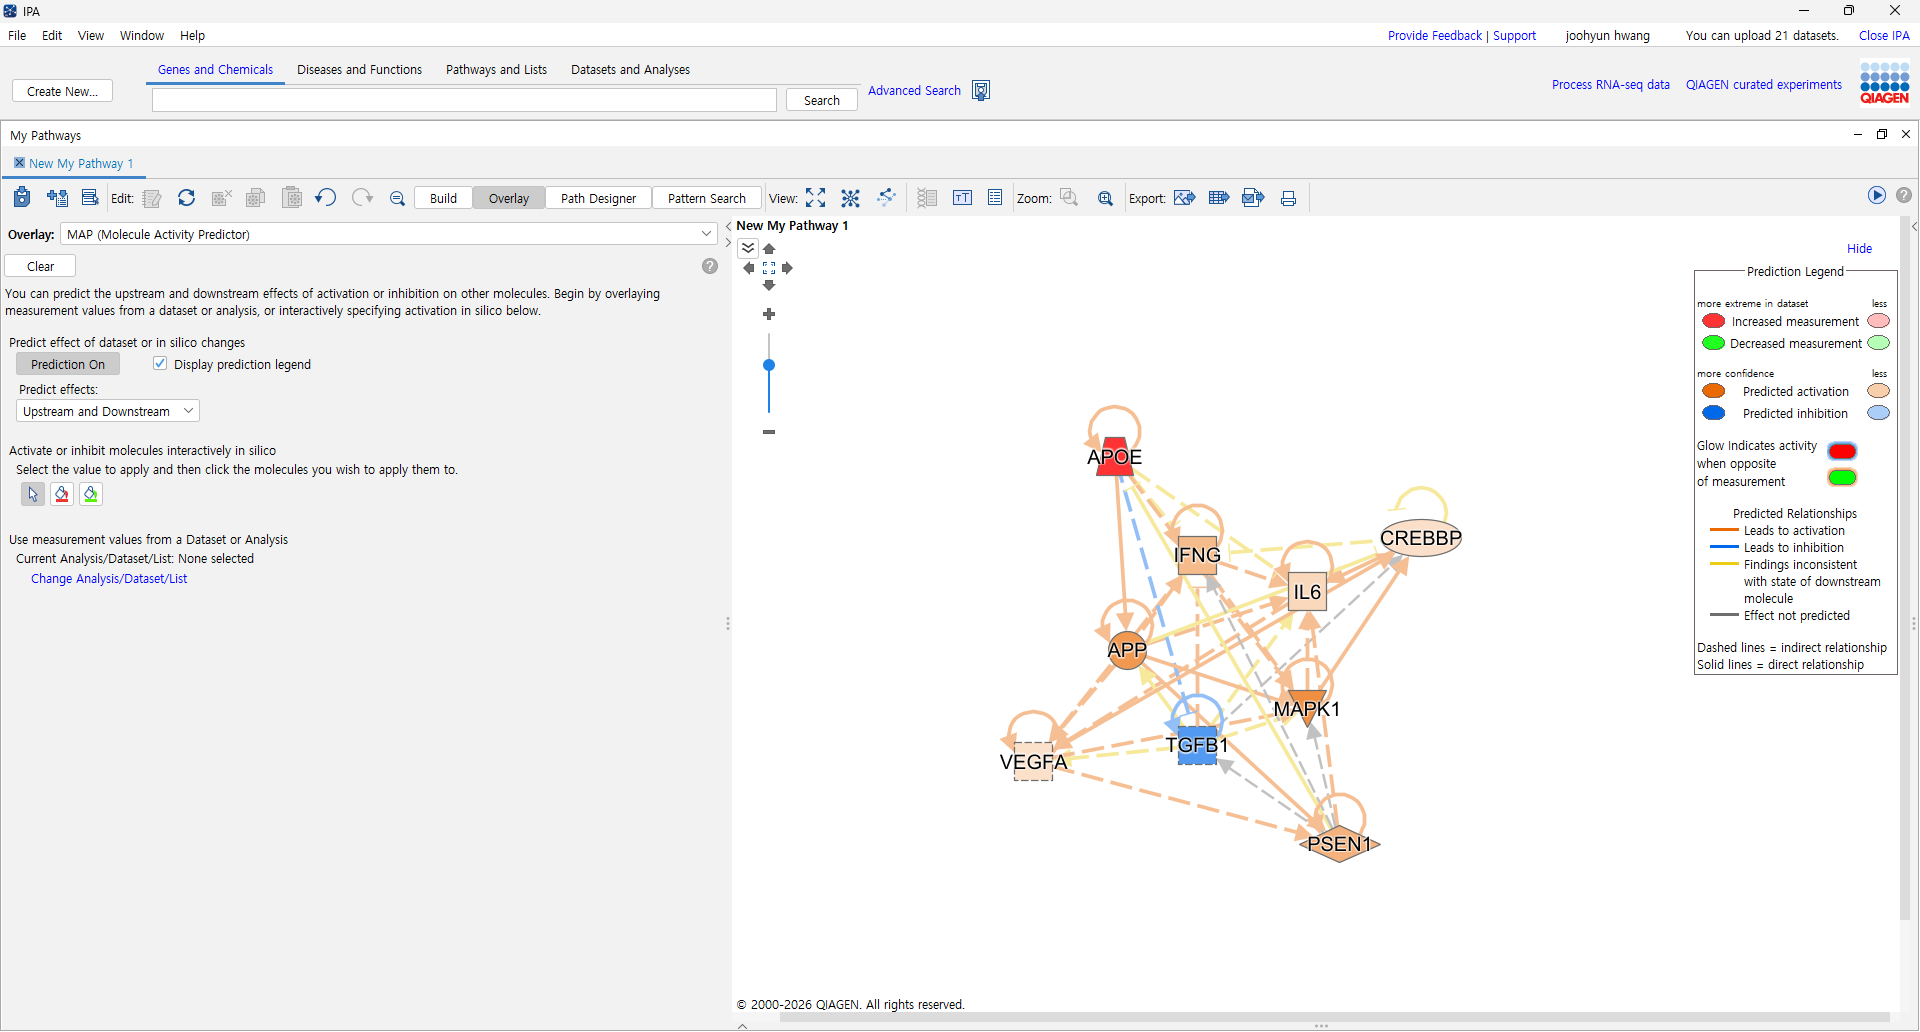Pan the pathway canvas left arrow
This screenshot has width=1920, height=1032.
[x=749, y=268]
